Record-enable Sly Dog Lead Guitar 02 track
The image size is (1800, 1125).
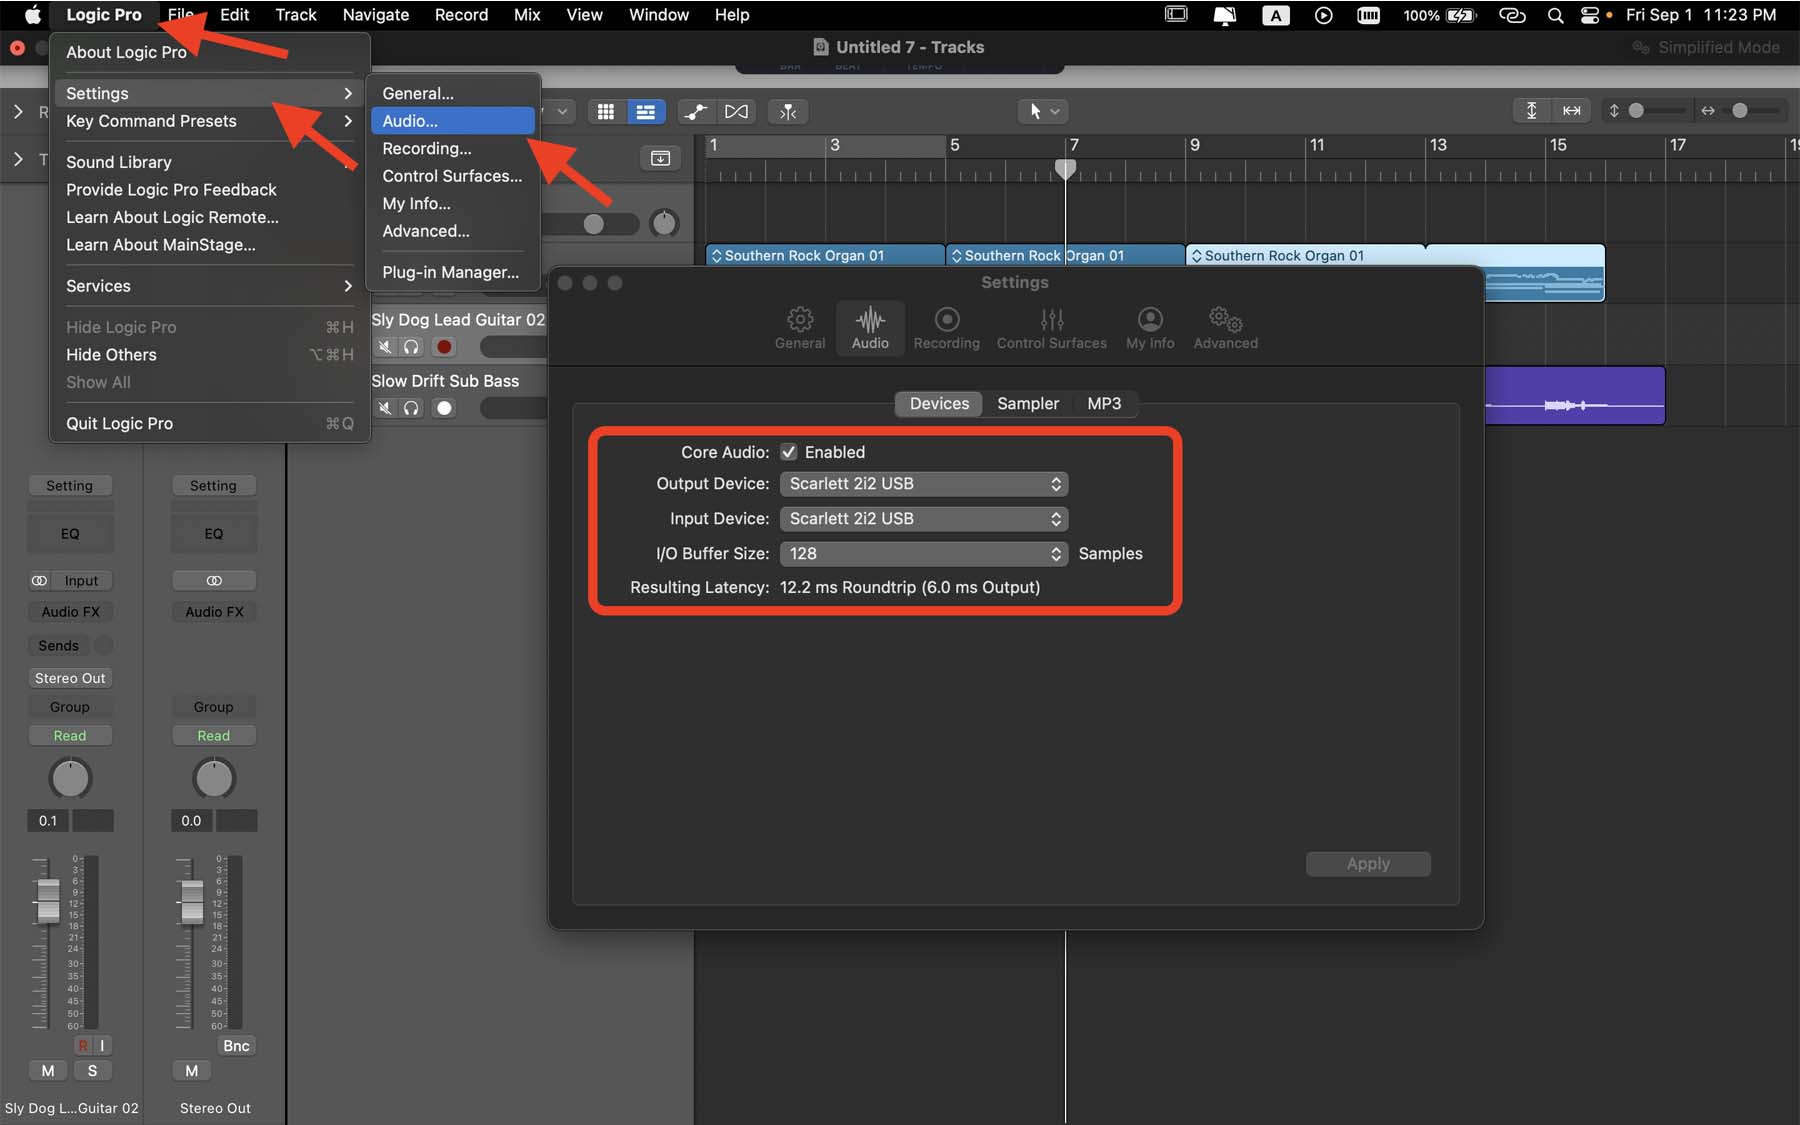[x=444, y=347]
